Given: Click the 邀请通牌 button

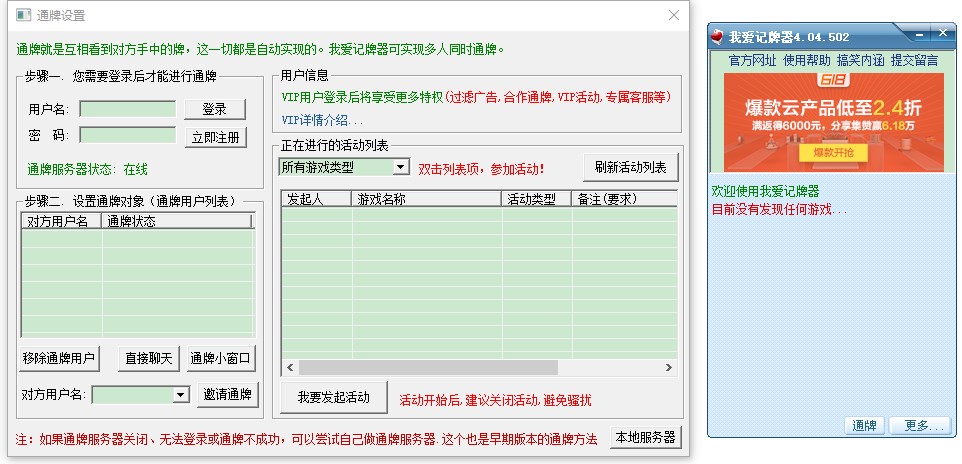Looking at the screenshot, I should (x=228, y=395).
